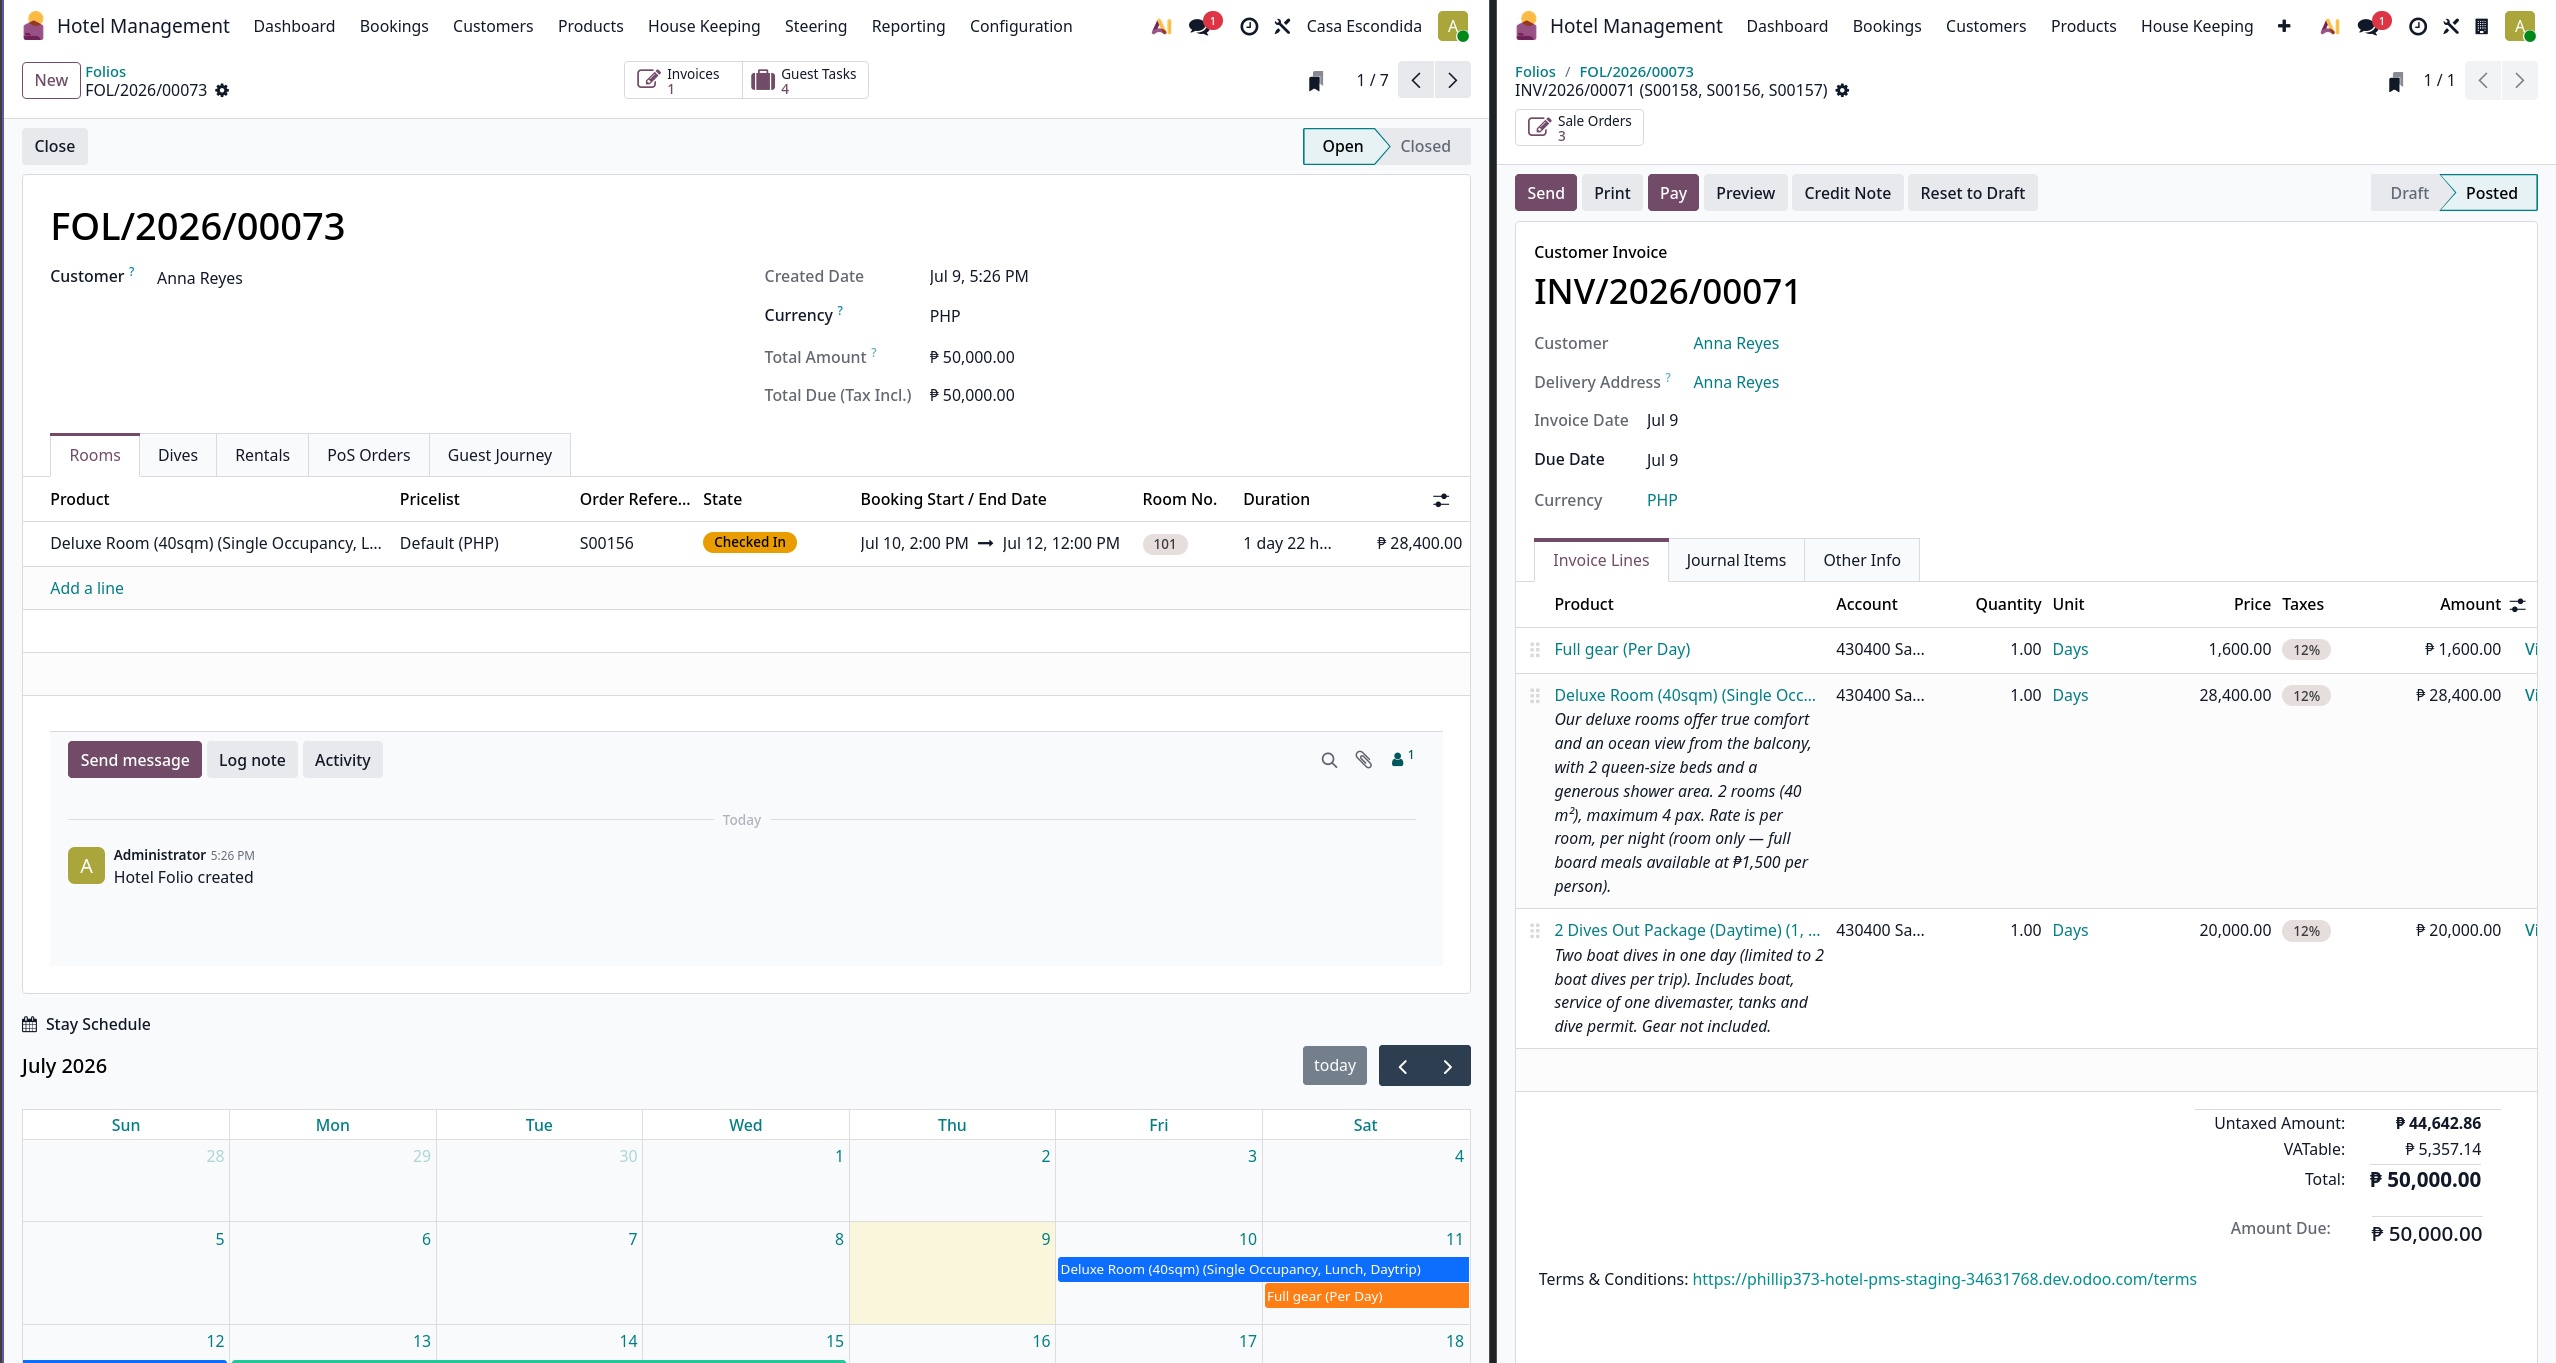Image resolution: width=2556 pixels, height=1363 pixels.
Task: Open House Keeping menu in left window
Action: 704,26
